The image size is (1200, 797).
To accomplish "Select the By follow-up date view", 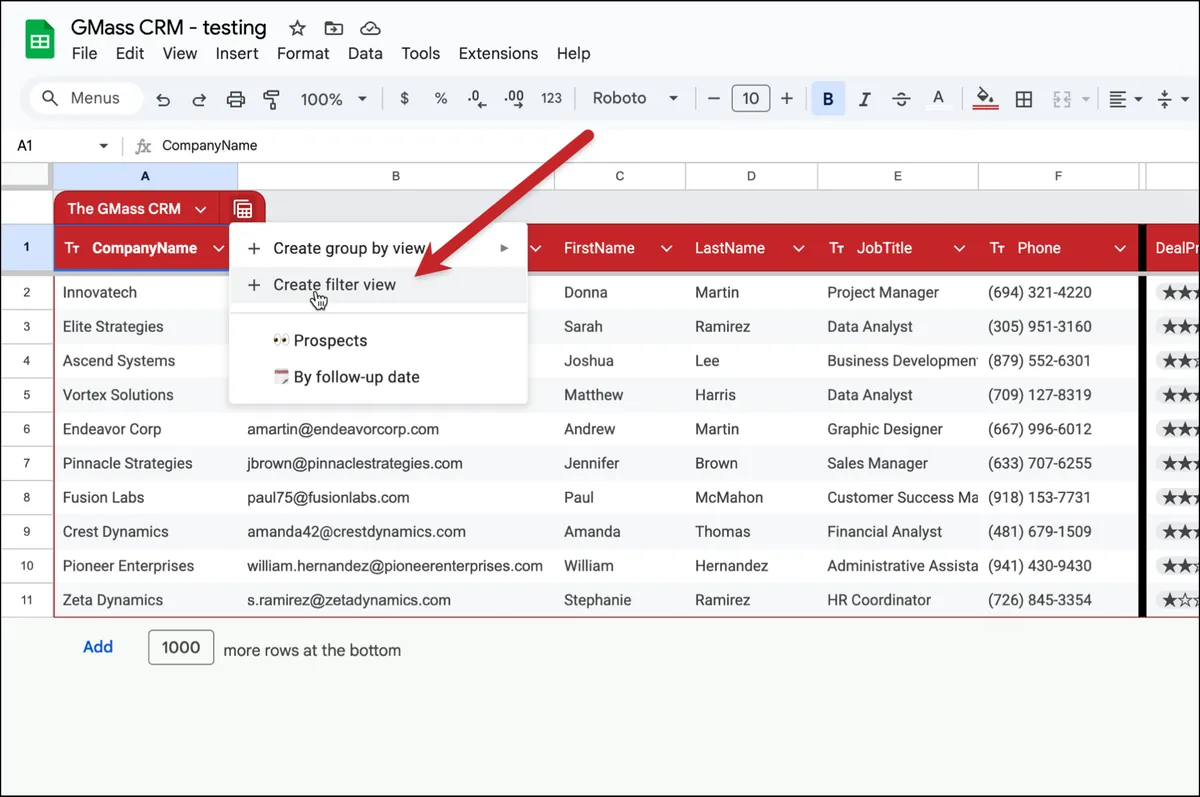I will 378,378.
